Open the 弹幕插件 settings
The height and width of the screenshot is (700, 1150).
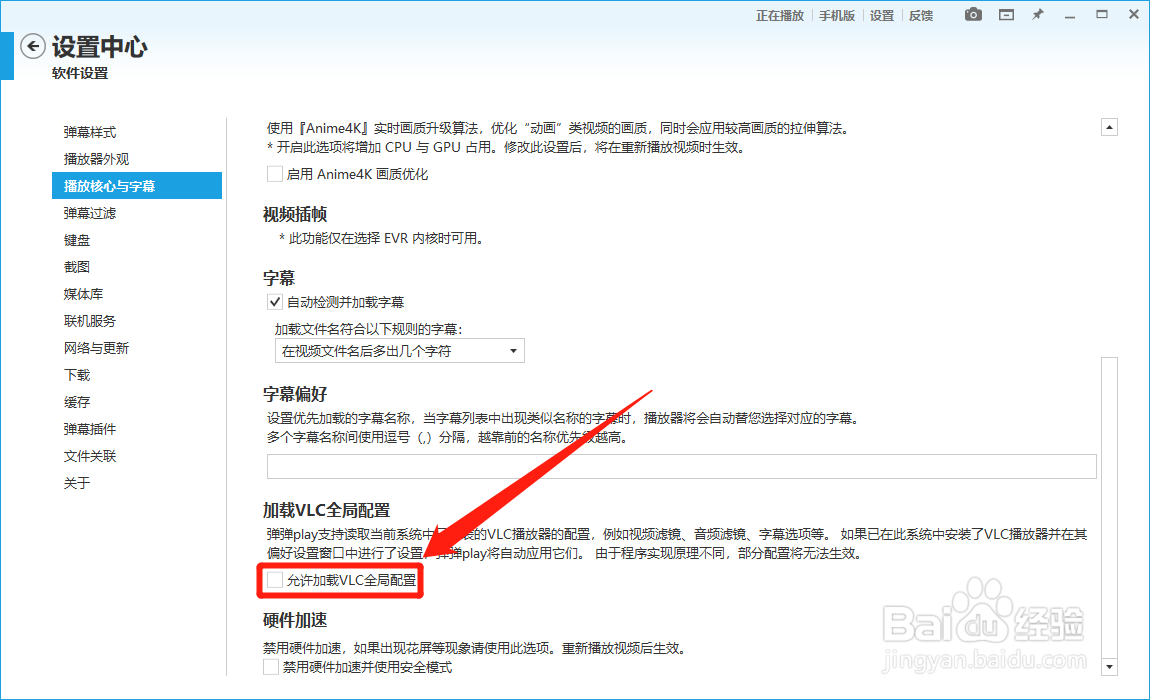tap(136, 429)
